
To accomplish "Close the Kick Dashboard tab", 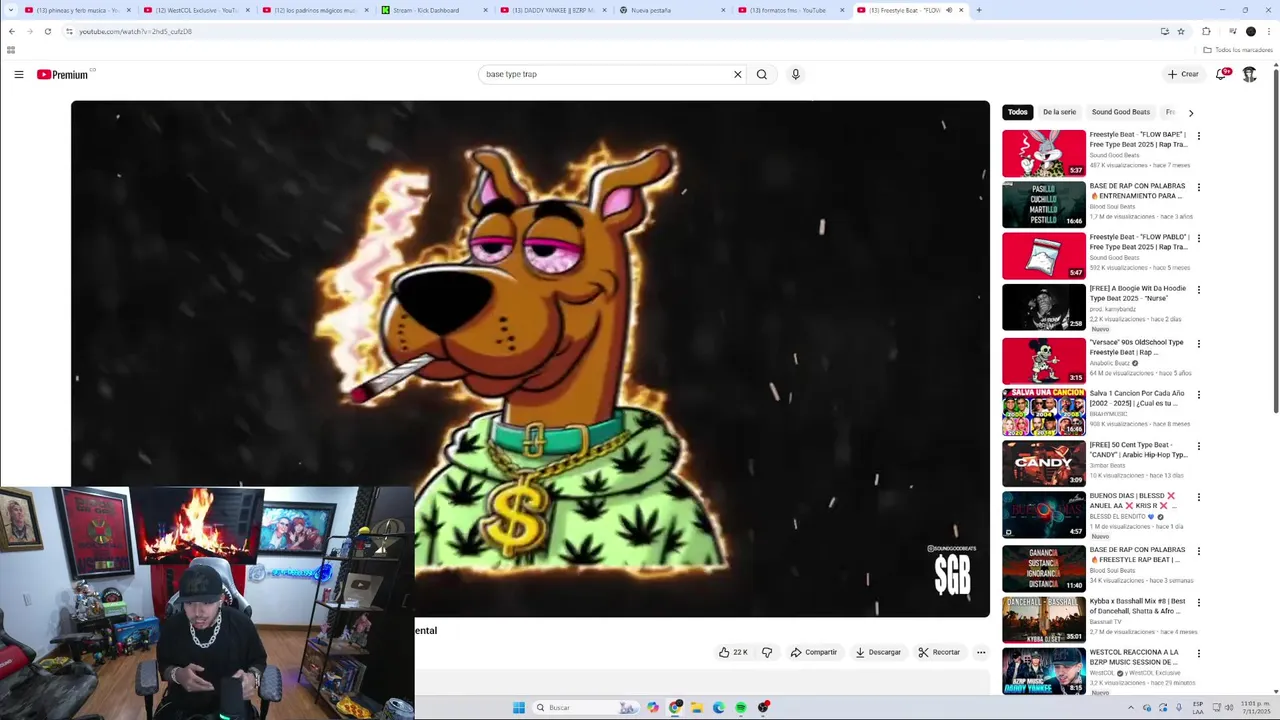I will pyautogui.click(x=486, y=10).
